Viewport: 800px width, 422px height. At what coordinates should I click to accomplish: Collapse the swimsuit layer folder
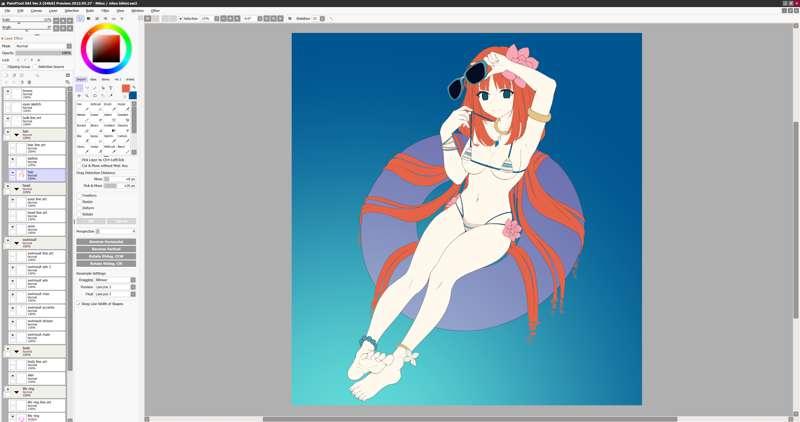tap(16, 243)
